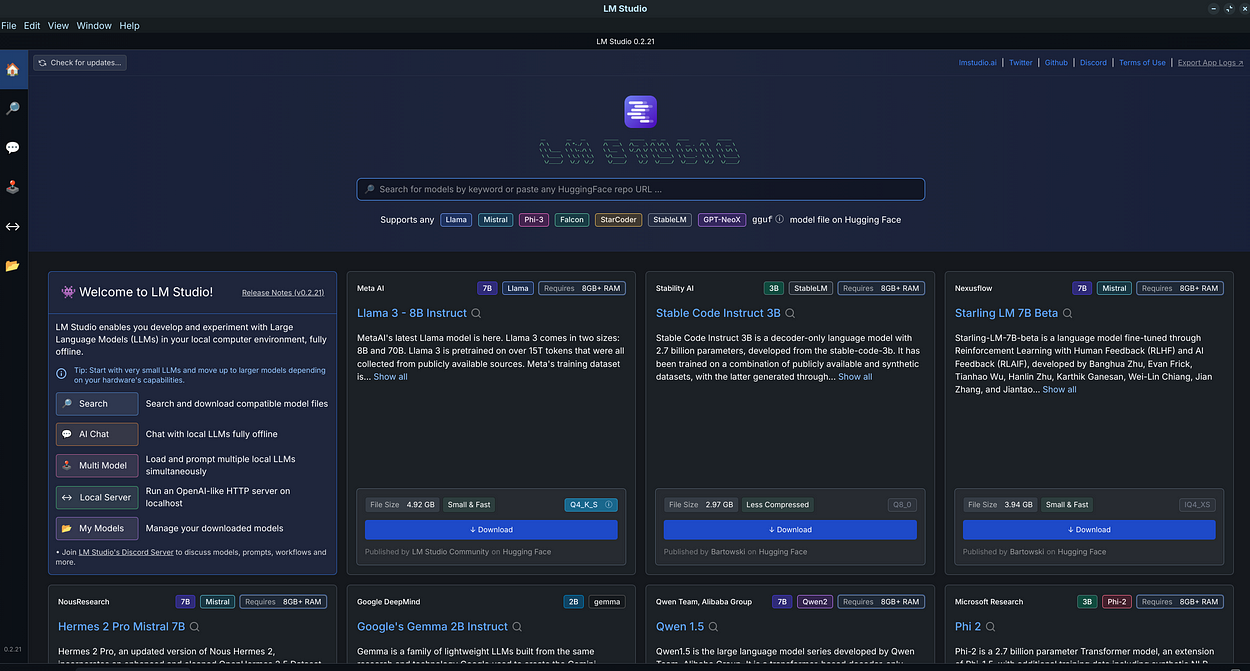Click the AI Chat button in Welcome panel
Viewport: 1250px width, 671px height.
[x=97, y=434]
